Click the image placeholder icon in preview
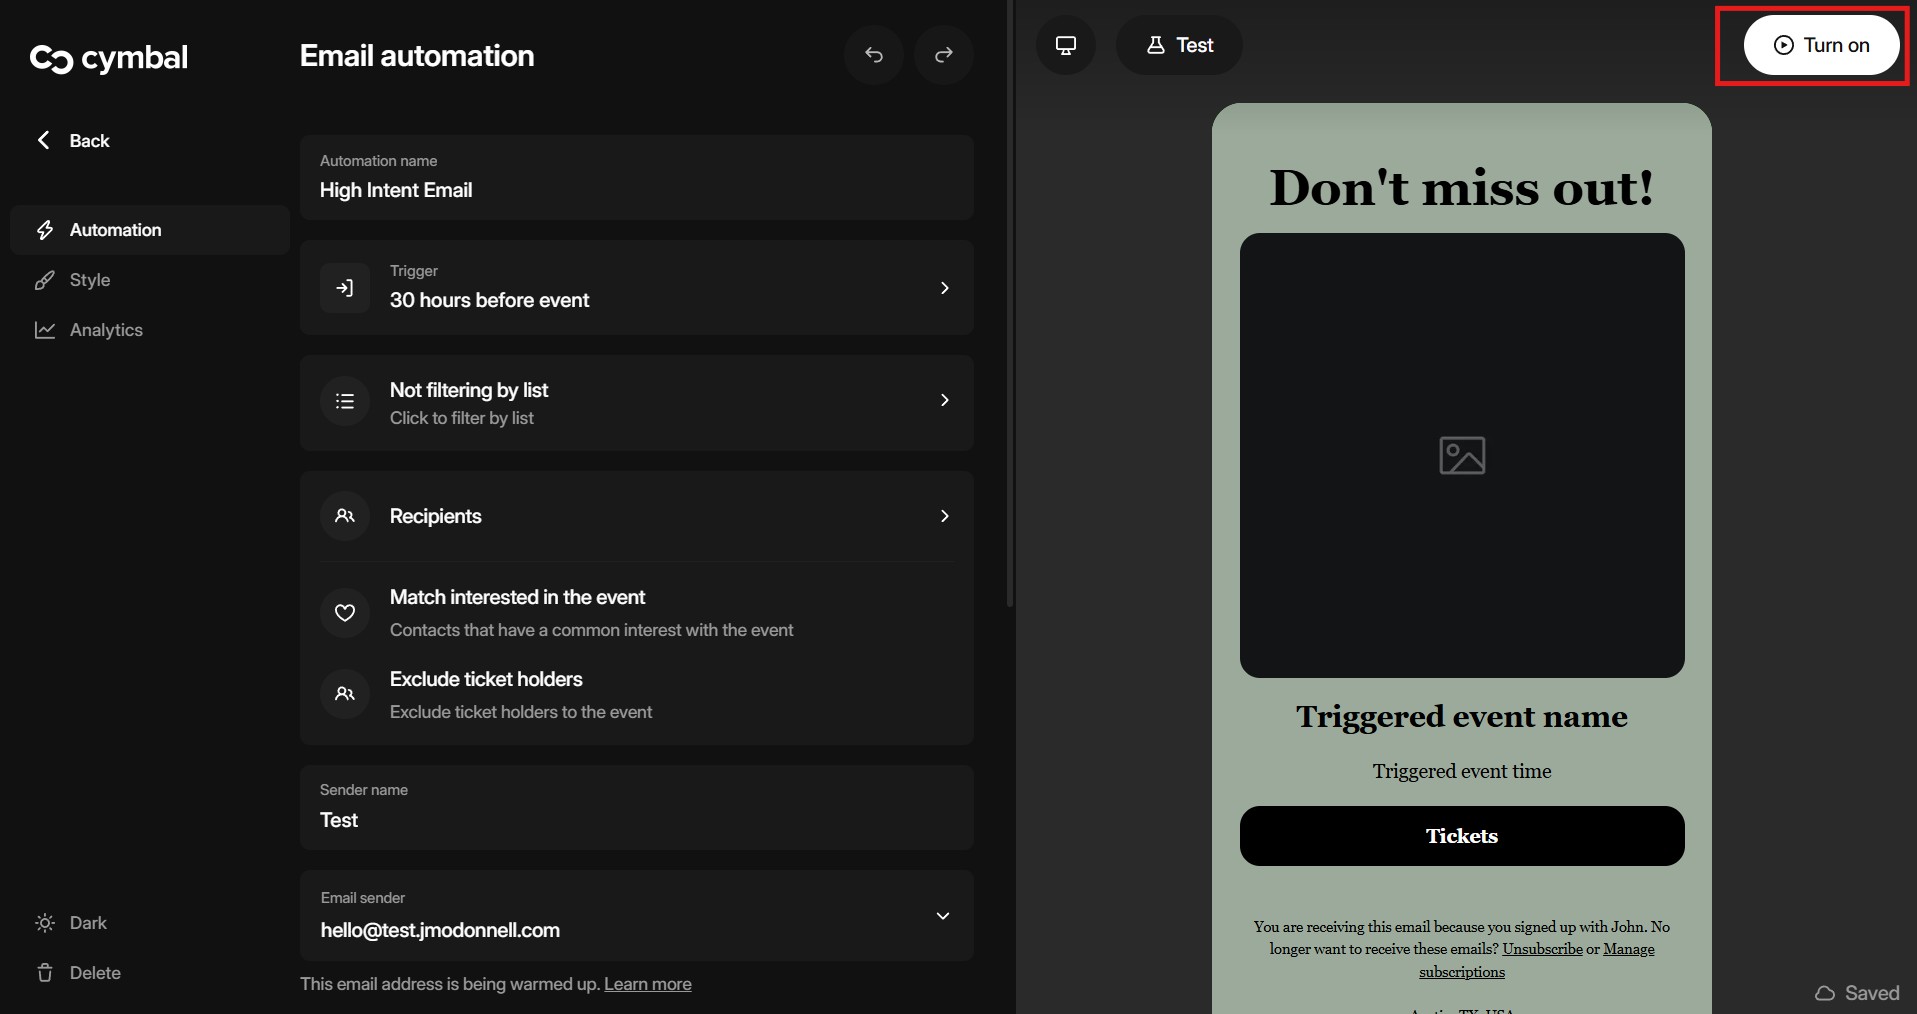The image size is (1917, 1014). 1461,455
